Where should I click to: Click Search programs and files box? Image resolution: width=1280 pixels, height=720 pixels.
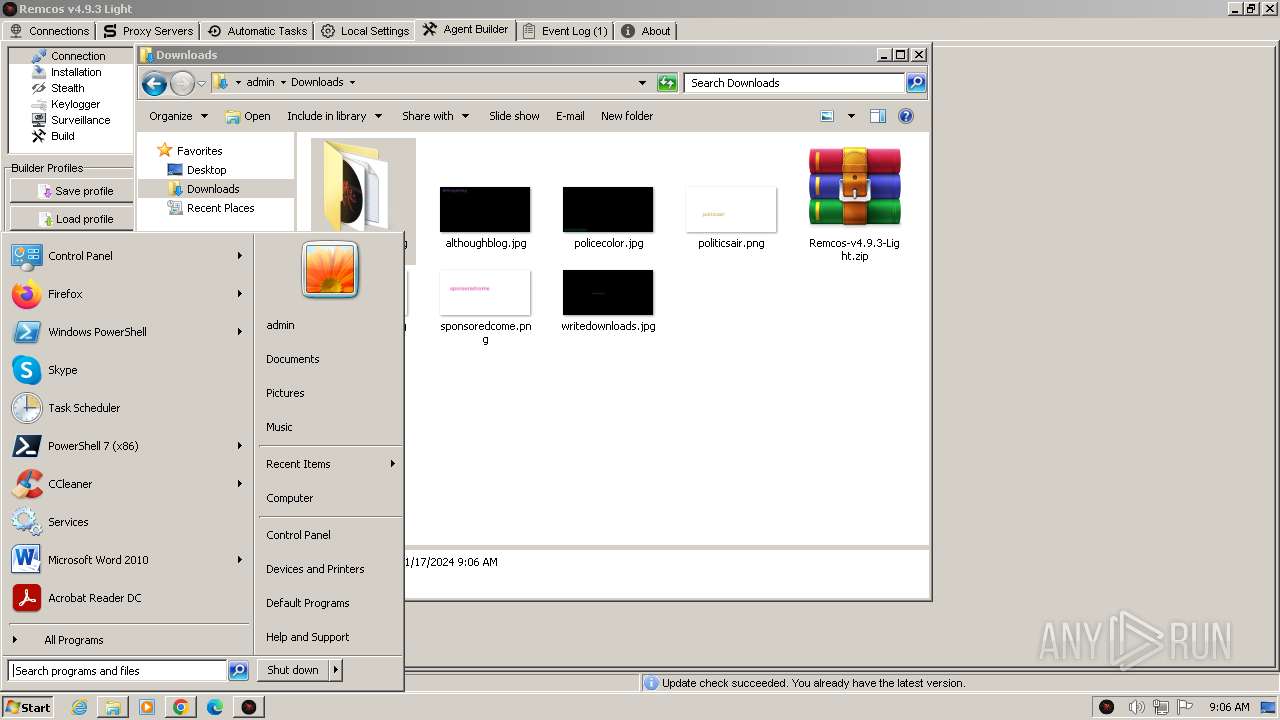(117, 671)
